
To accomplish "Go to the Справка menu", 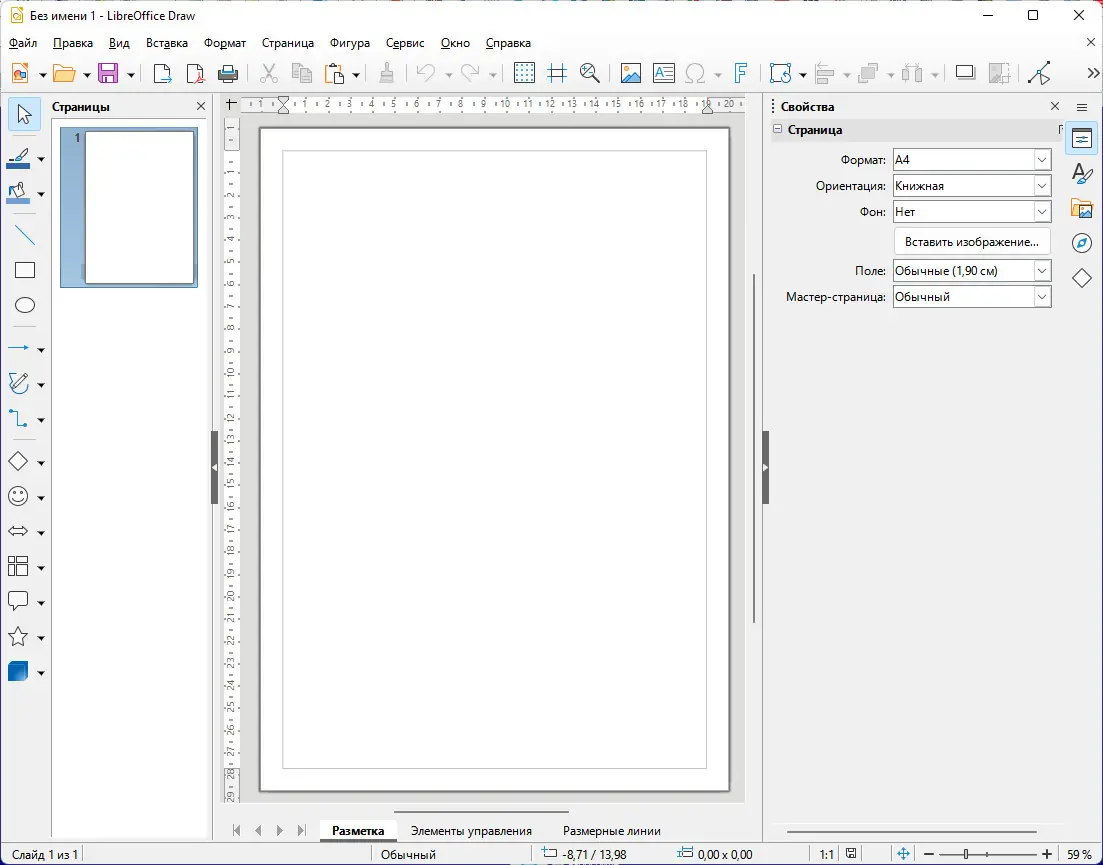I will click(507, 43).
